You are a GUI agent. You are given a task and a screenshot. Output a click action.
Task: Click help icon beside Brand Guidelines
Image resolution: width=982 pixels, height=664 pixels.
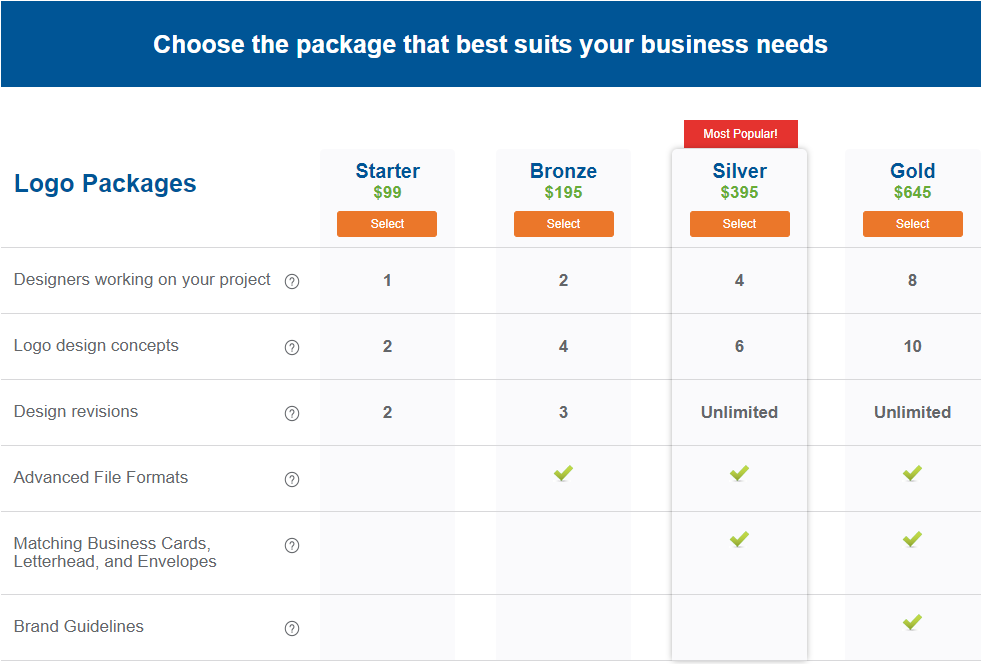(x=292, y=629)
